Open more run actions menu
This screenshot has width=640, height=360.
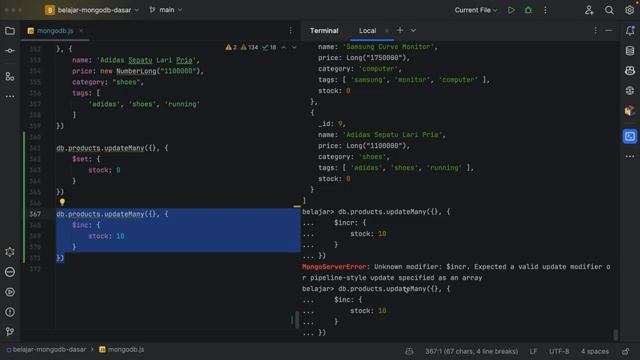(x=545, y=10)
